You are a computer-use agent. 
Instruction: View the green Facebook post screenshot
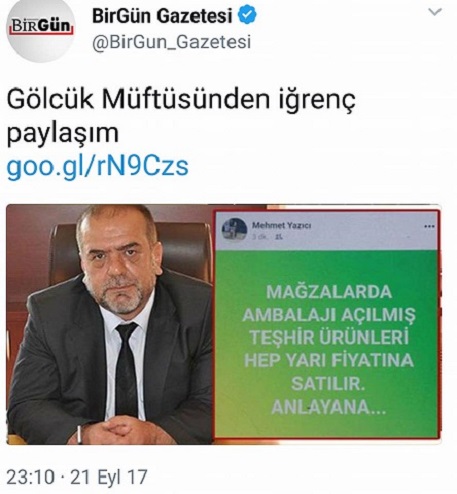click(326, 324)
